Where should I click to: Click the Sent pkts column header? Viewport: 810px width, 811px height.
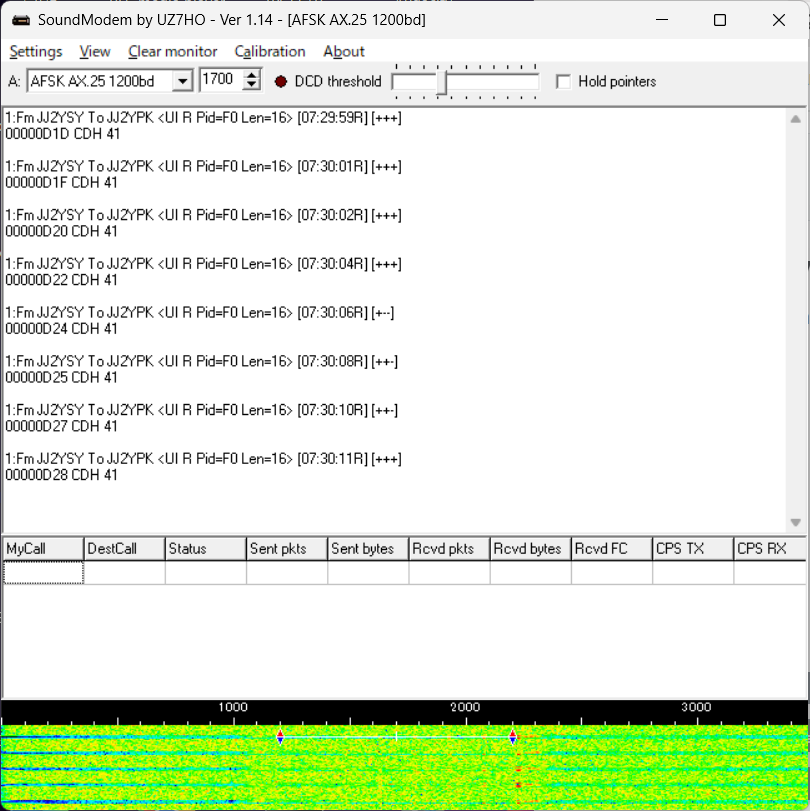click(287, 549)
